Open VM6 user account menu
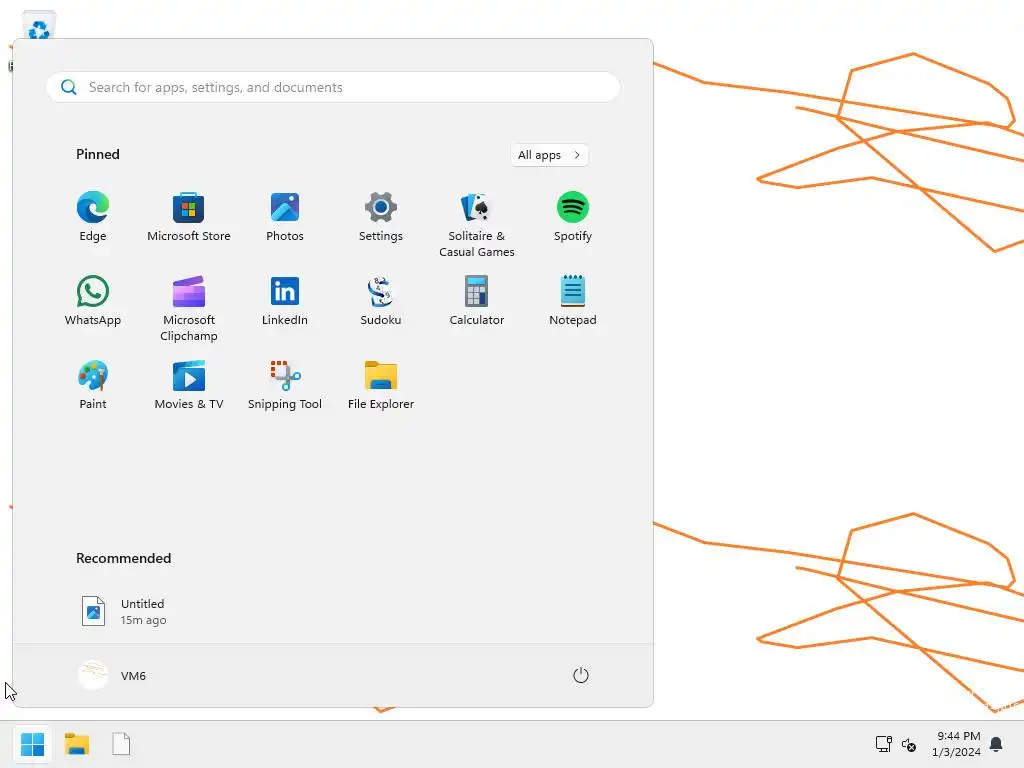The height and width of the screenshot is (768, 1024). pyautogui.click(x=112, y=675)
